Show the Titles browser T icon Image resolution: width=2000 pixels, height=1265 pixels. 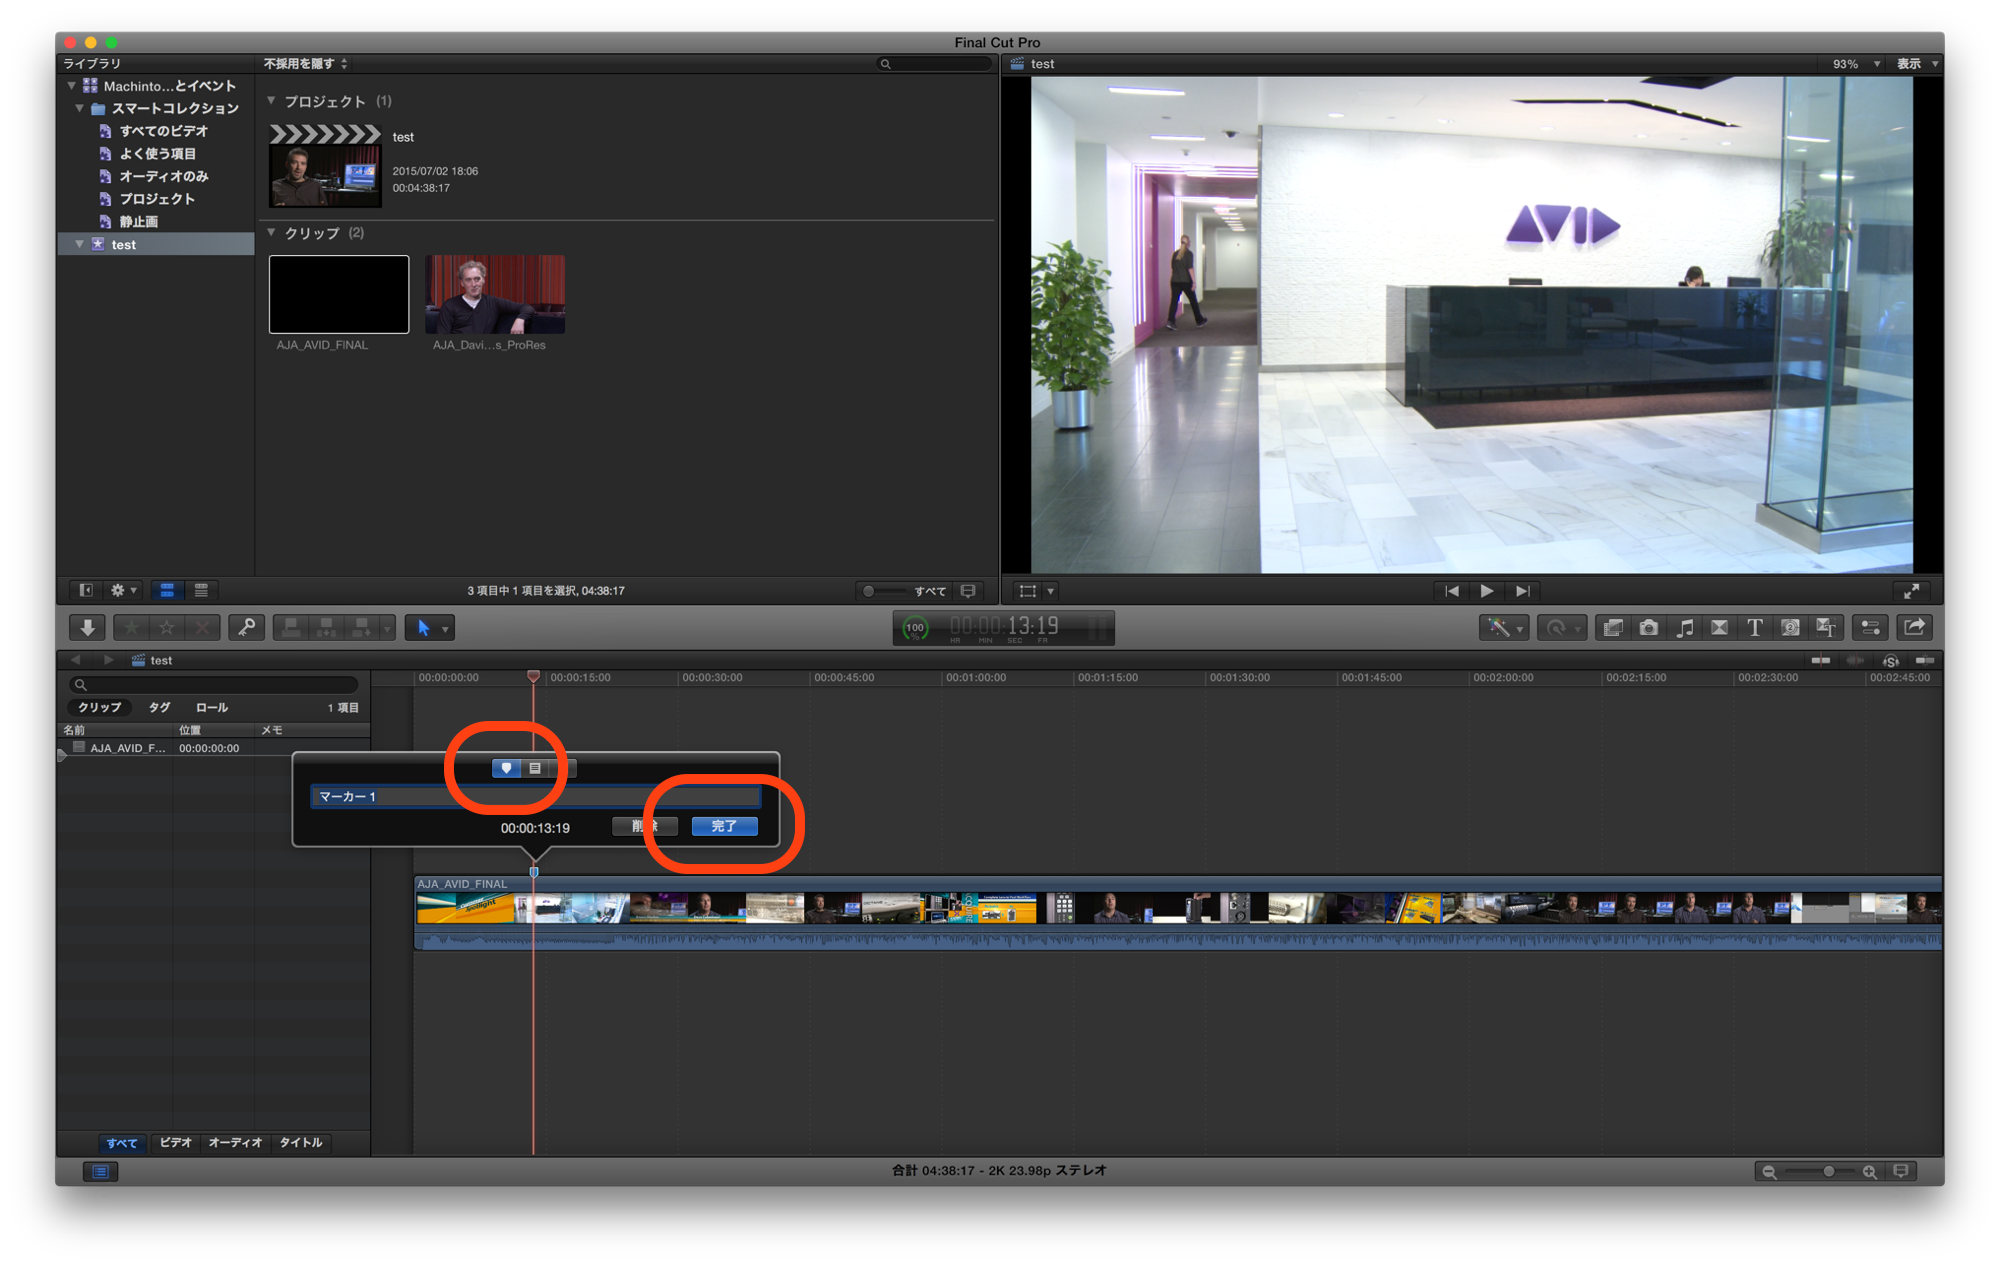click(x=1755, y=628)
